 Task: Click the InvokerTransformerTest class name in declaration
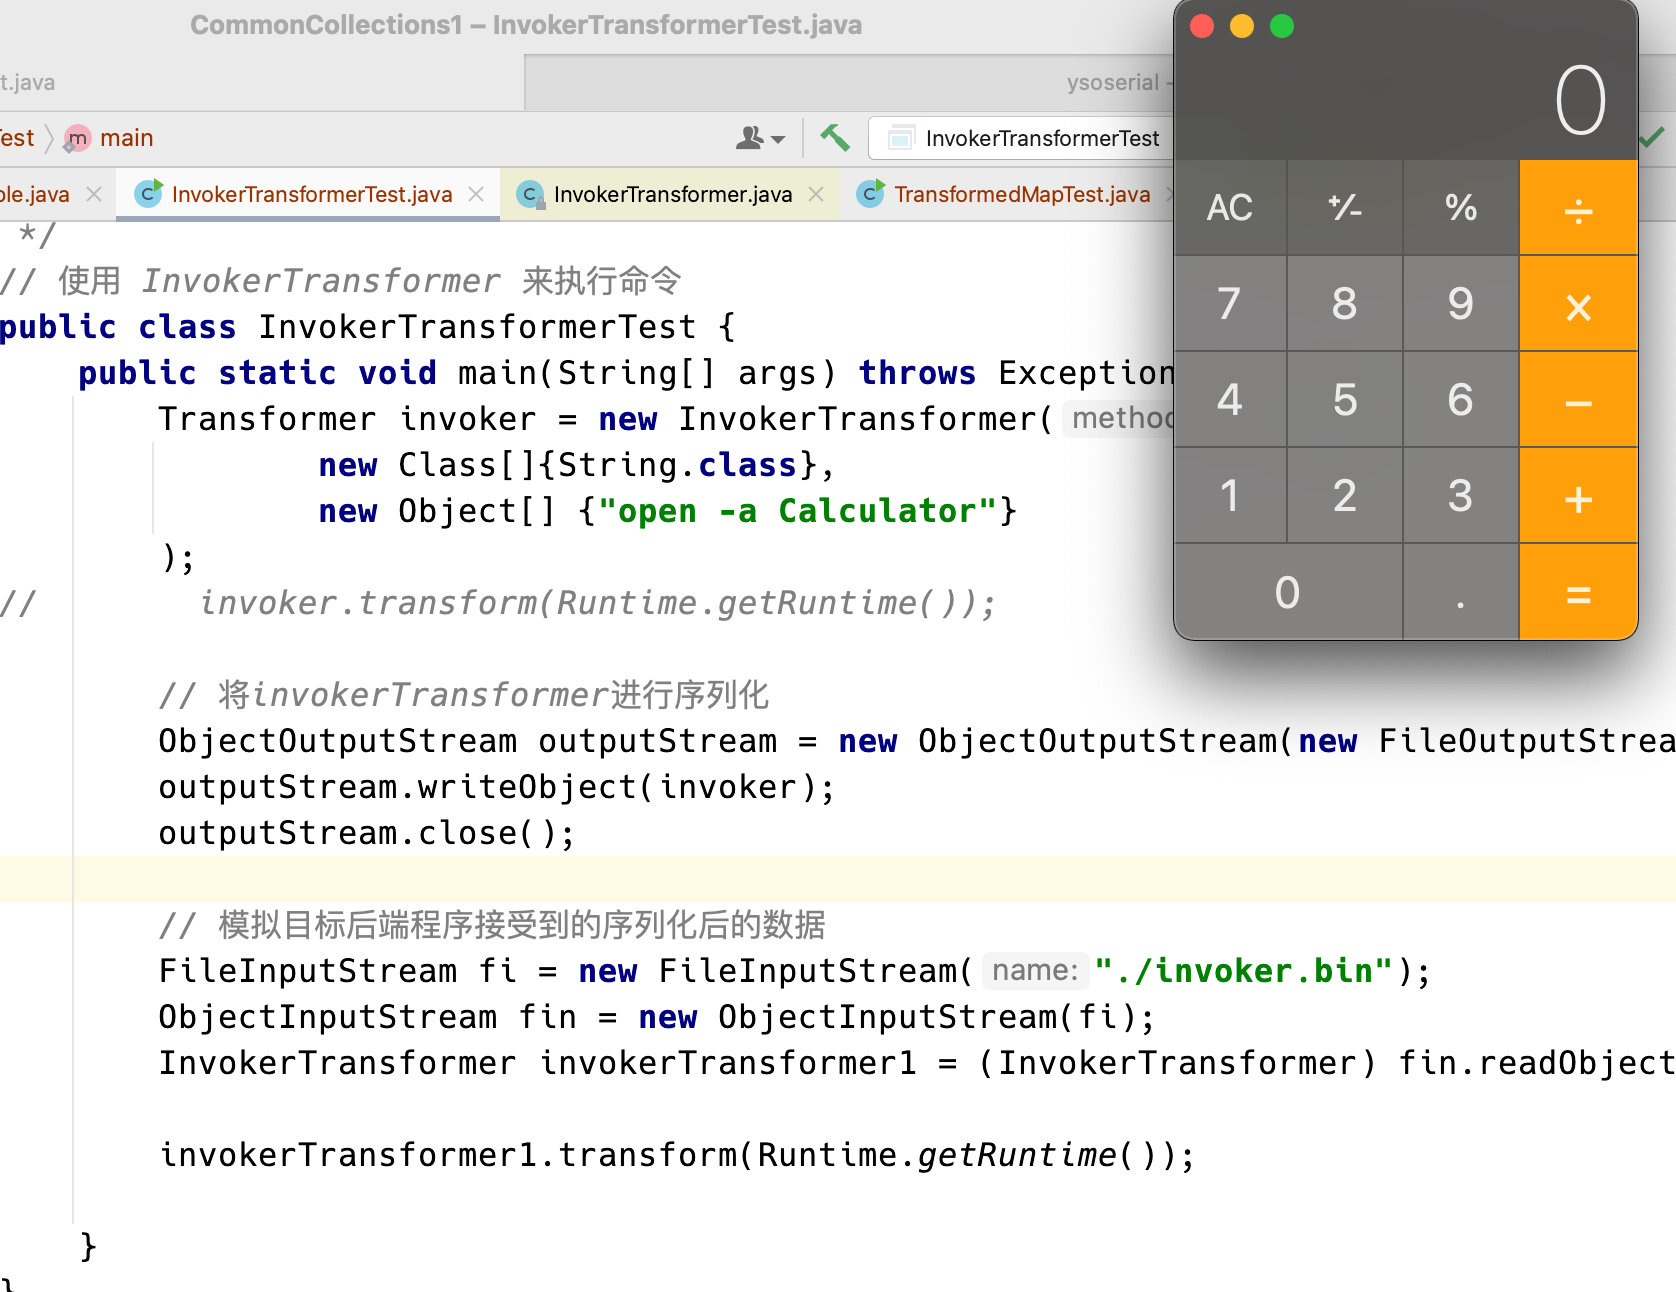(x=477, y=327)
